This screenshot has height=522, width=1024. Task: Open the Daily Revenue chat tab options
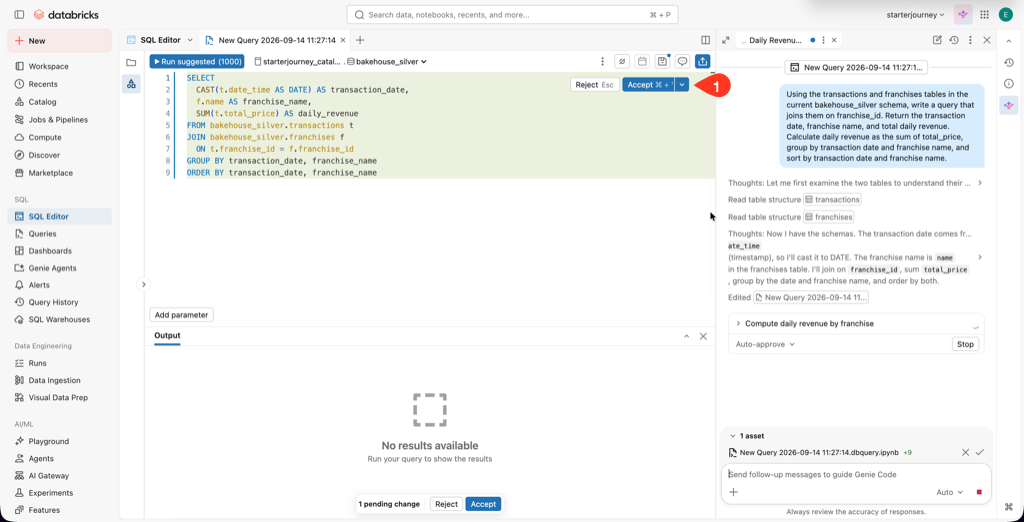(823, 41)
